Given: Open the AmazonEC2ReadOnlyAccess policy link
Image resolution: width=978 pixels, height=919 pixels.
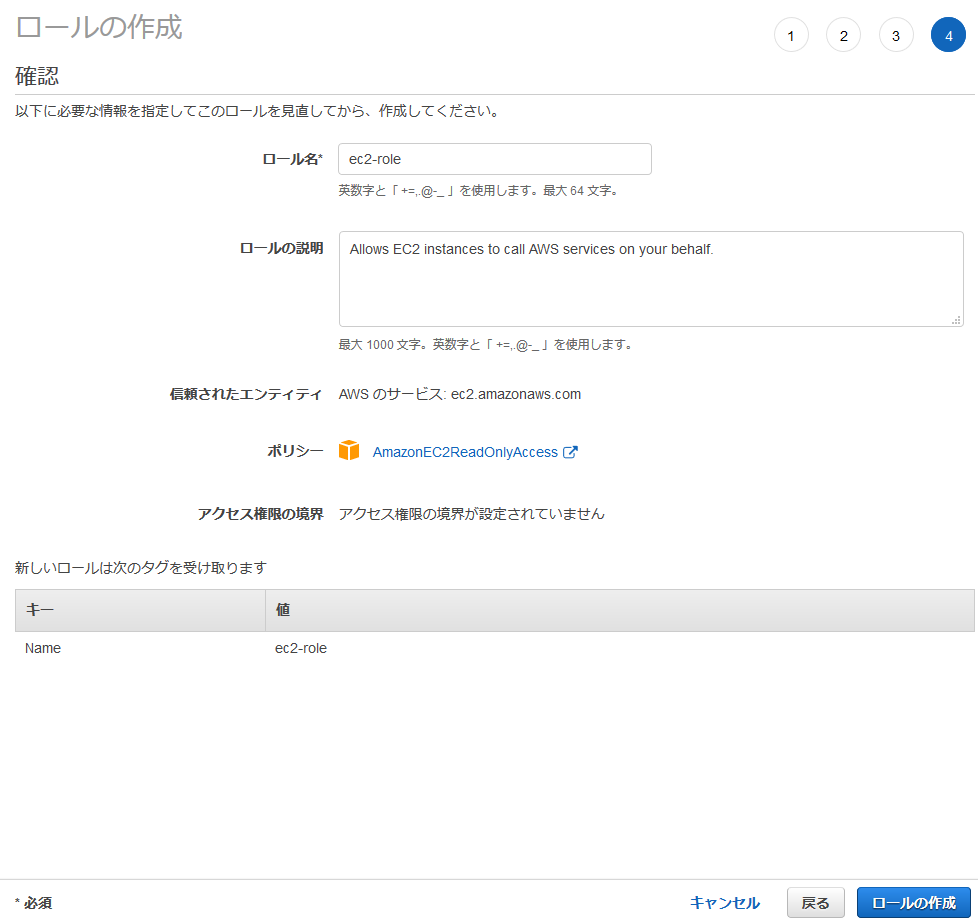Looking at the screenshot, I should [x=465, y=452].
